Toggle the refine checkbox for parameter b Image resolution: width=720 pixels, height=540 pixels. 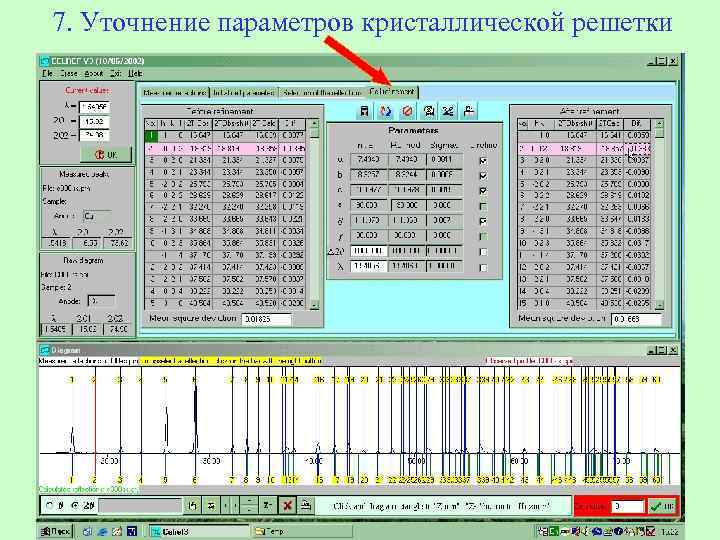pos(483,175)
